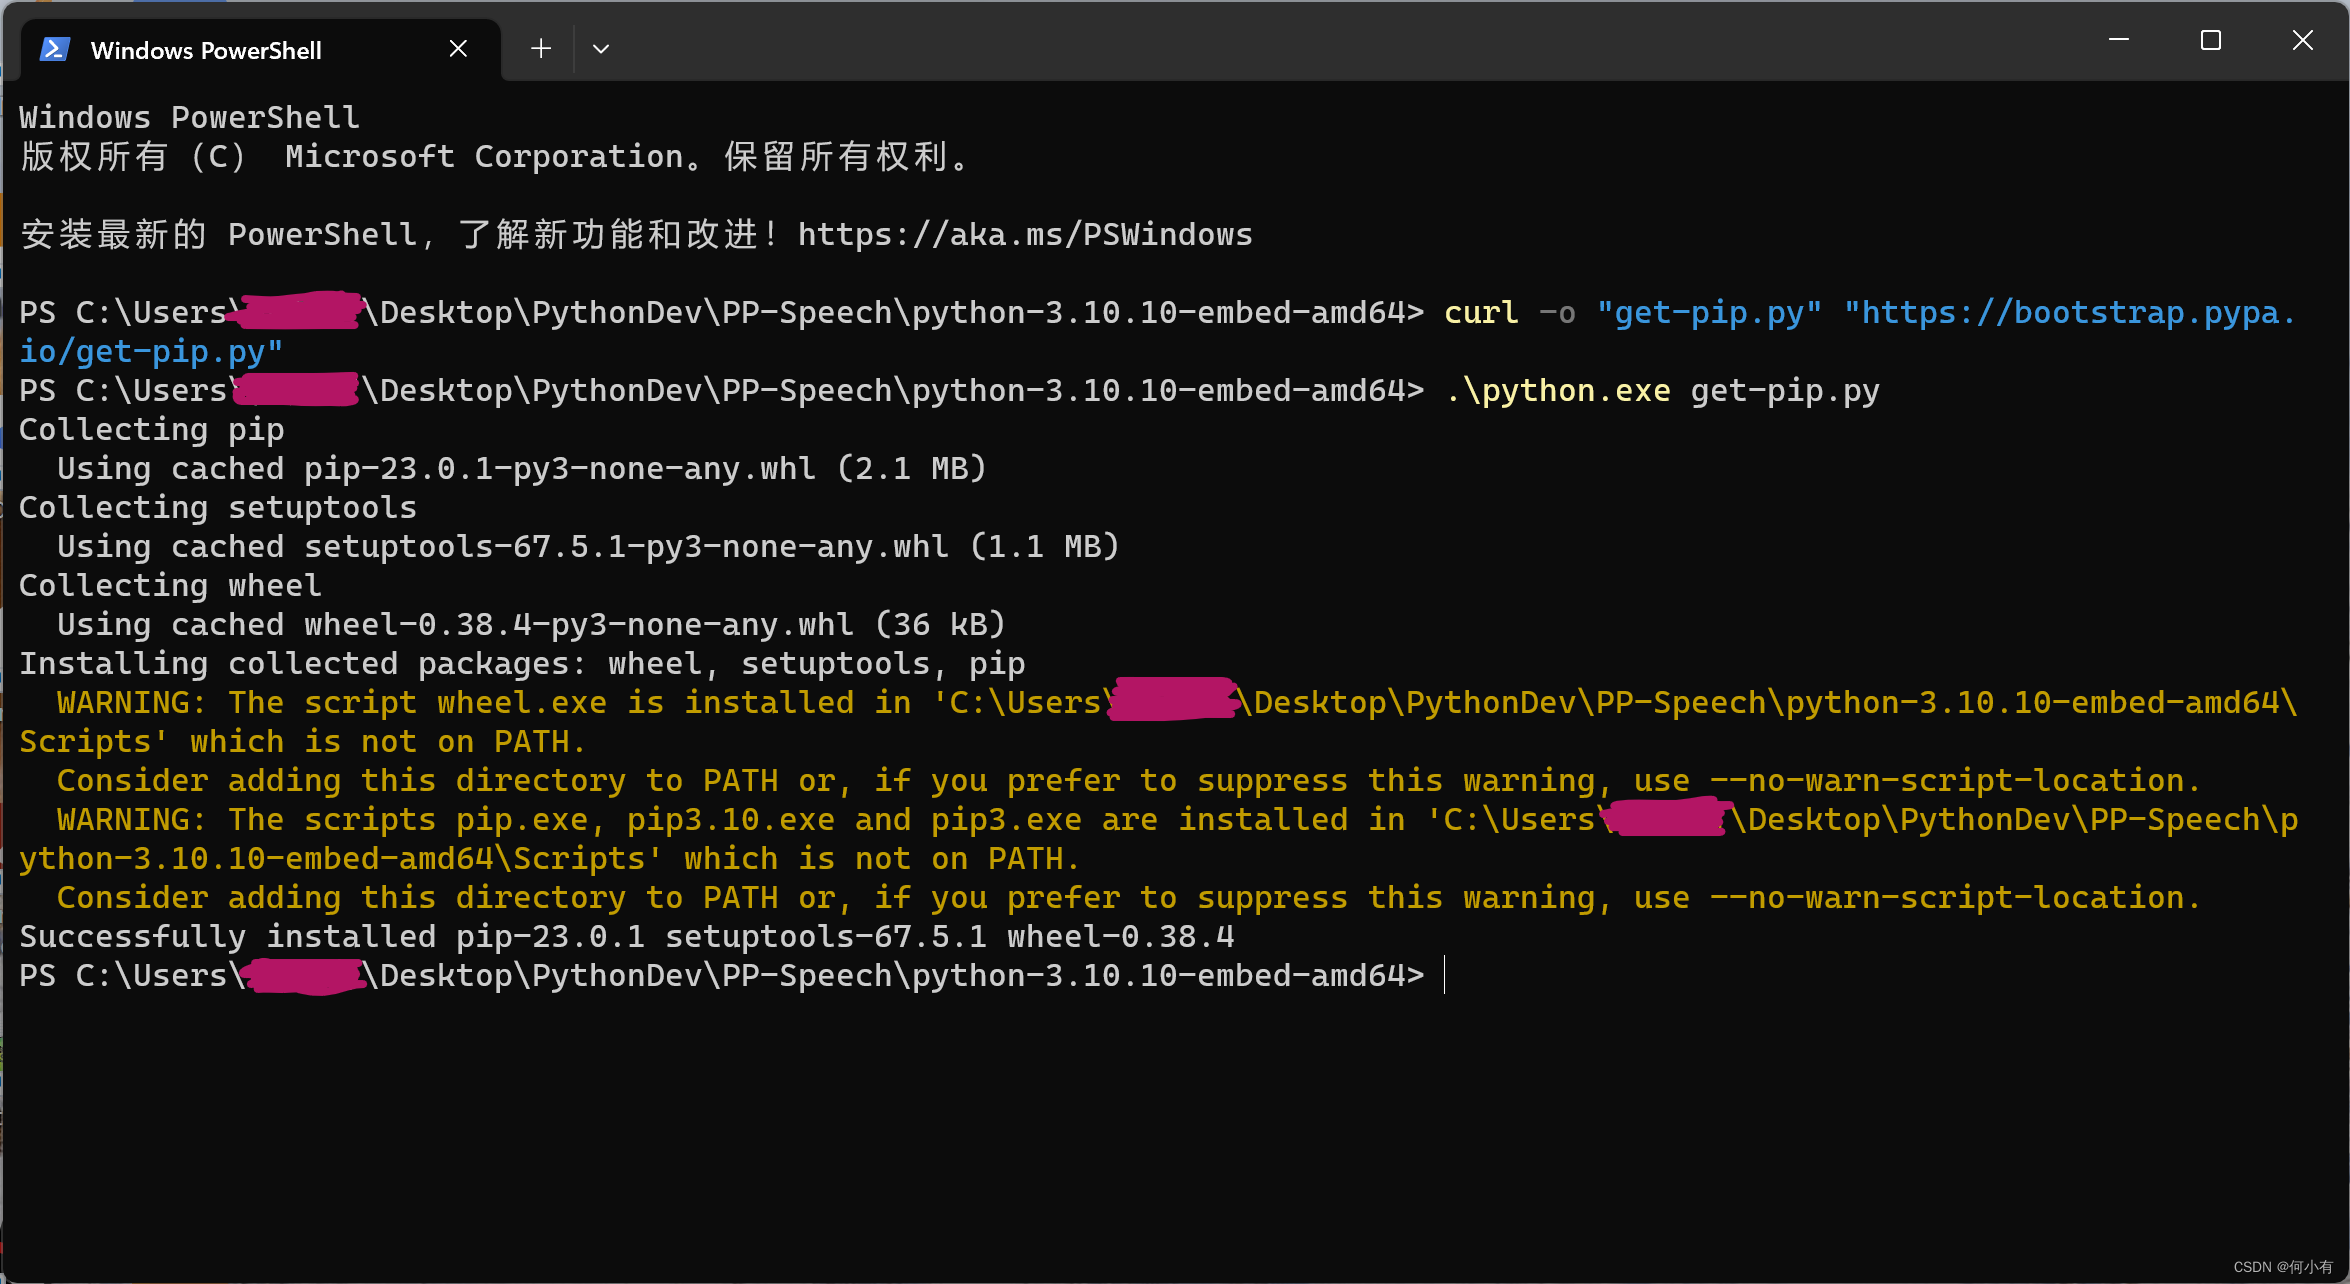Maximize the terminal window
Viewport: 2350px width, 1284px height.
pos(2210,40)
